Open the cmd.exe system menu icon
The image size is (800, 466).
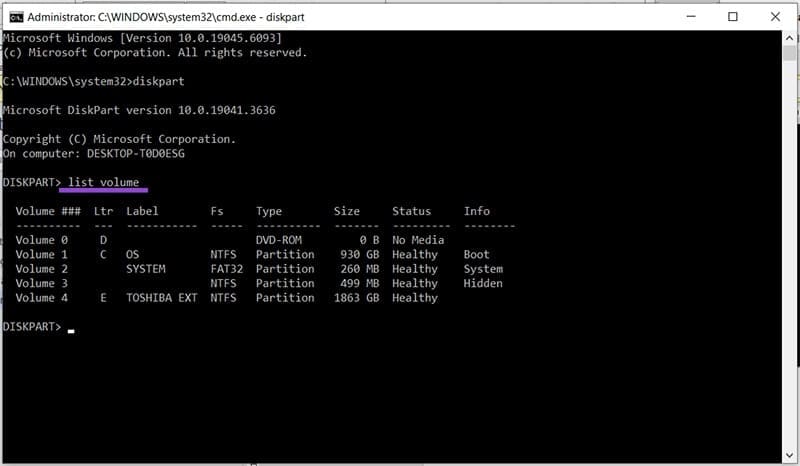tap(16, 17)
